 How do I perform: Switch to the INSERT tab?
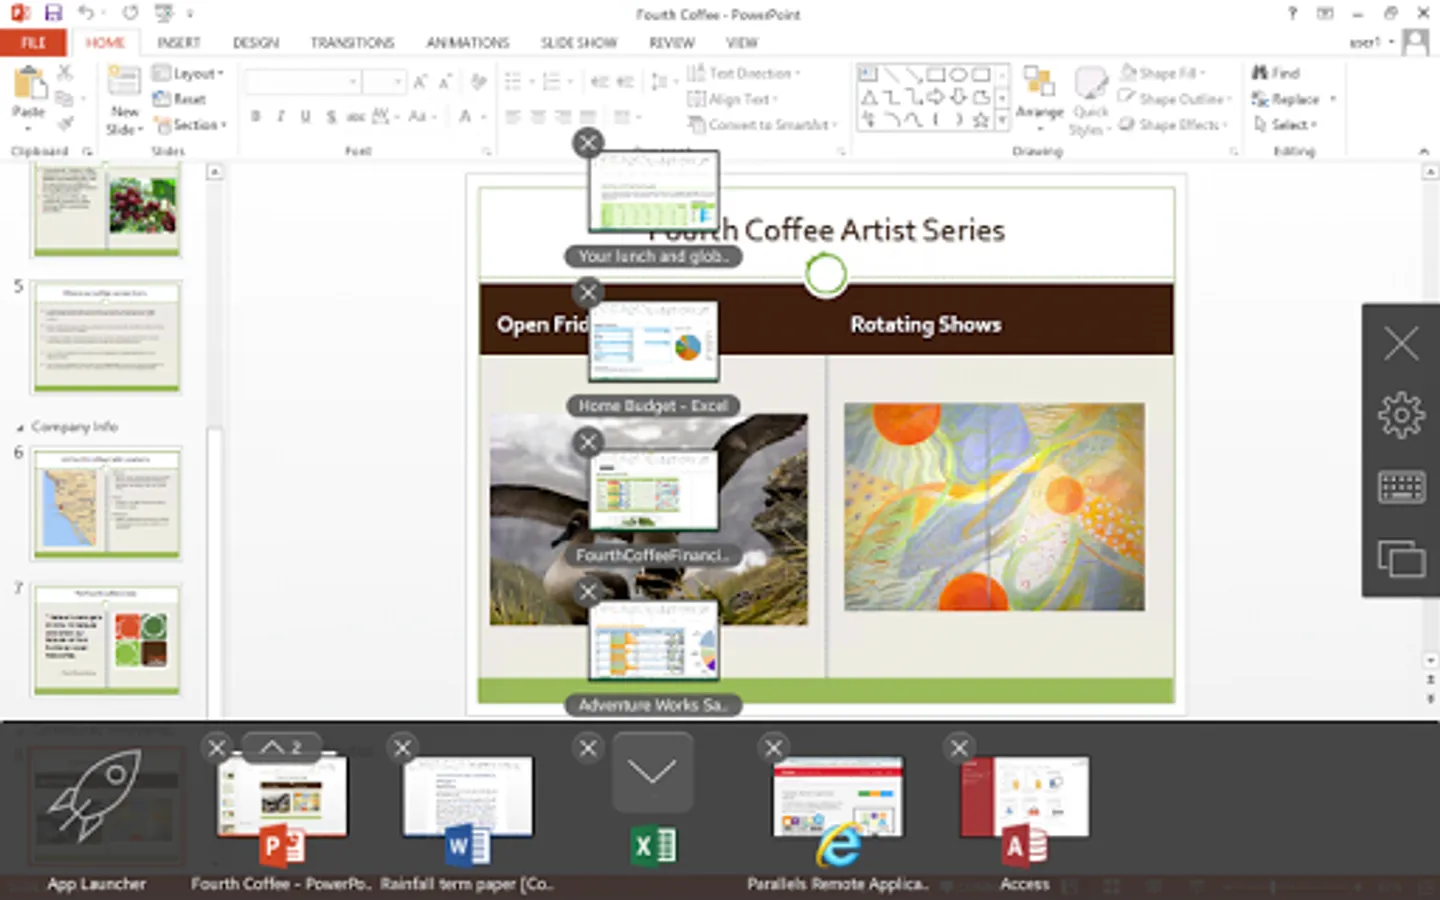pyautogui.click(x=179, y=43)
